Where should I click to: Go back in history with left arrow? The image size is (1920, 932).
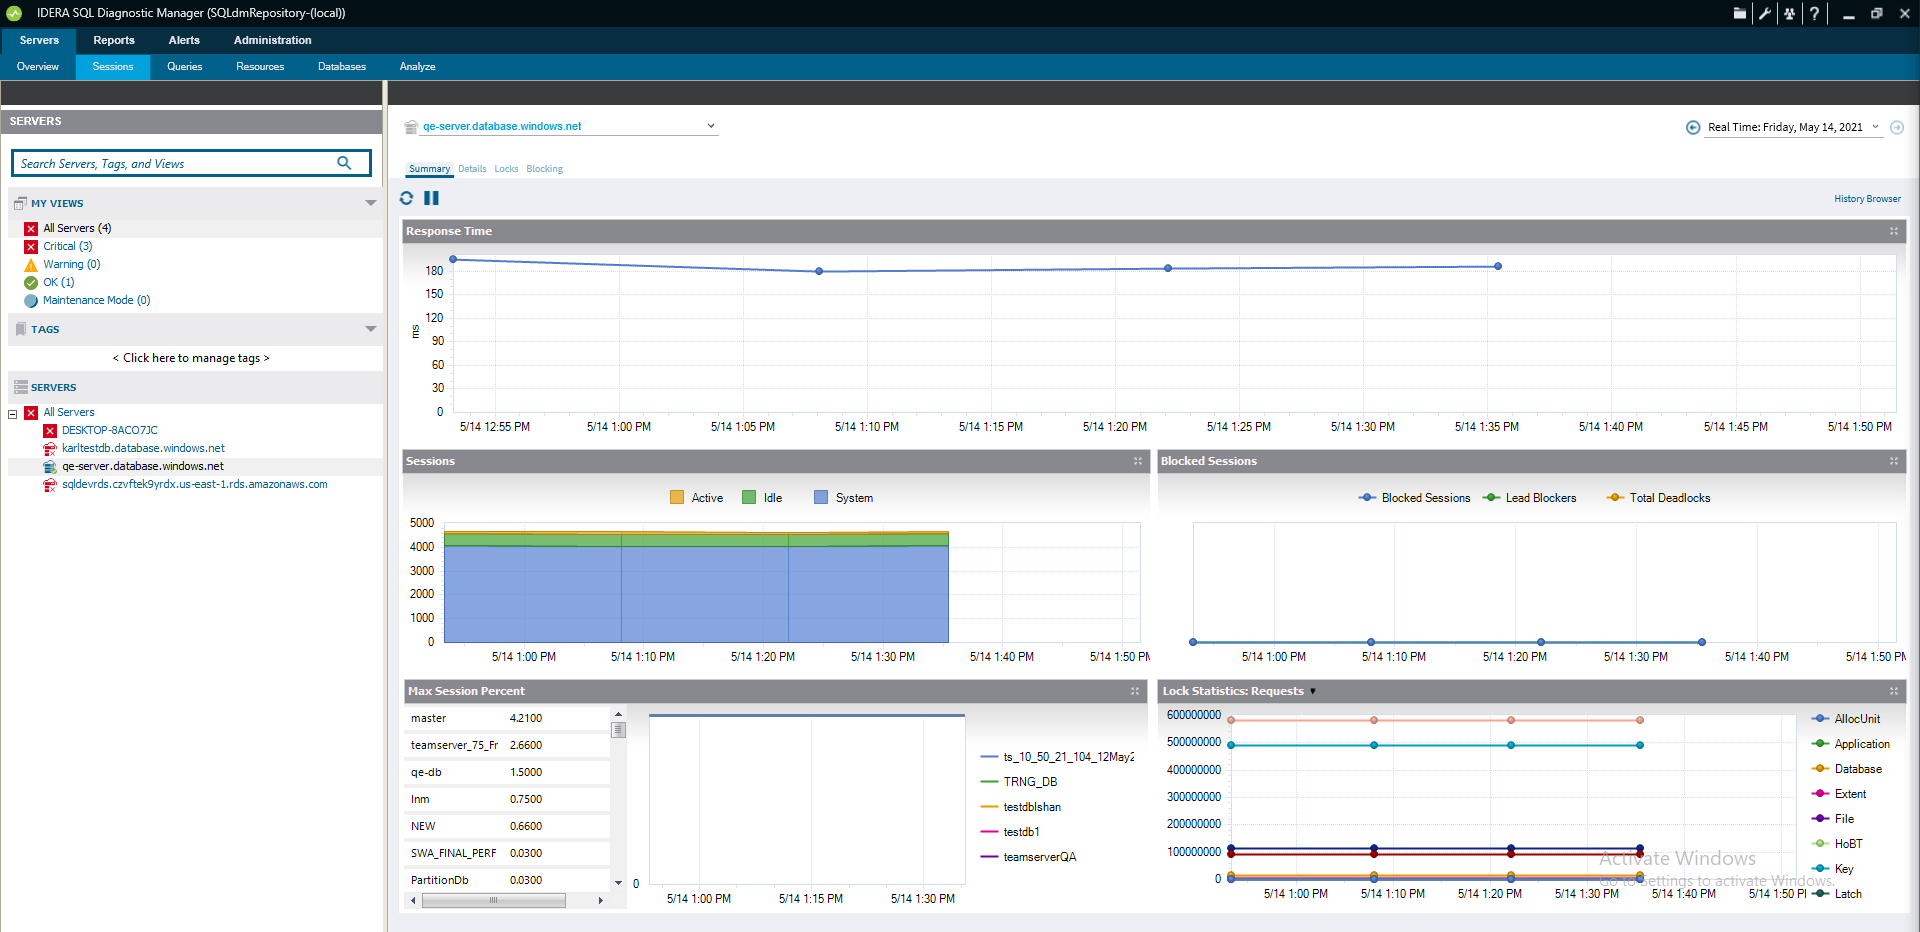[x=1693, y=127]
